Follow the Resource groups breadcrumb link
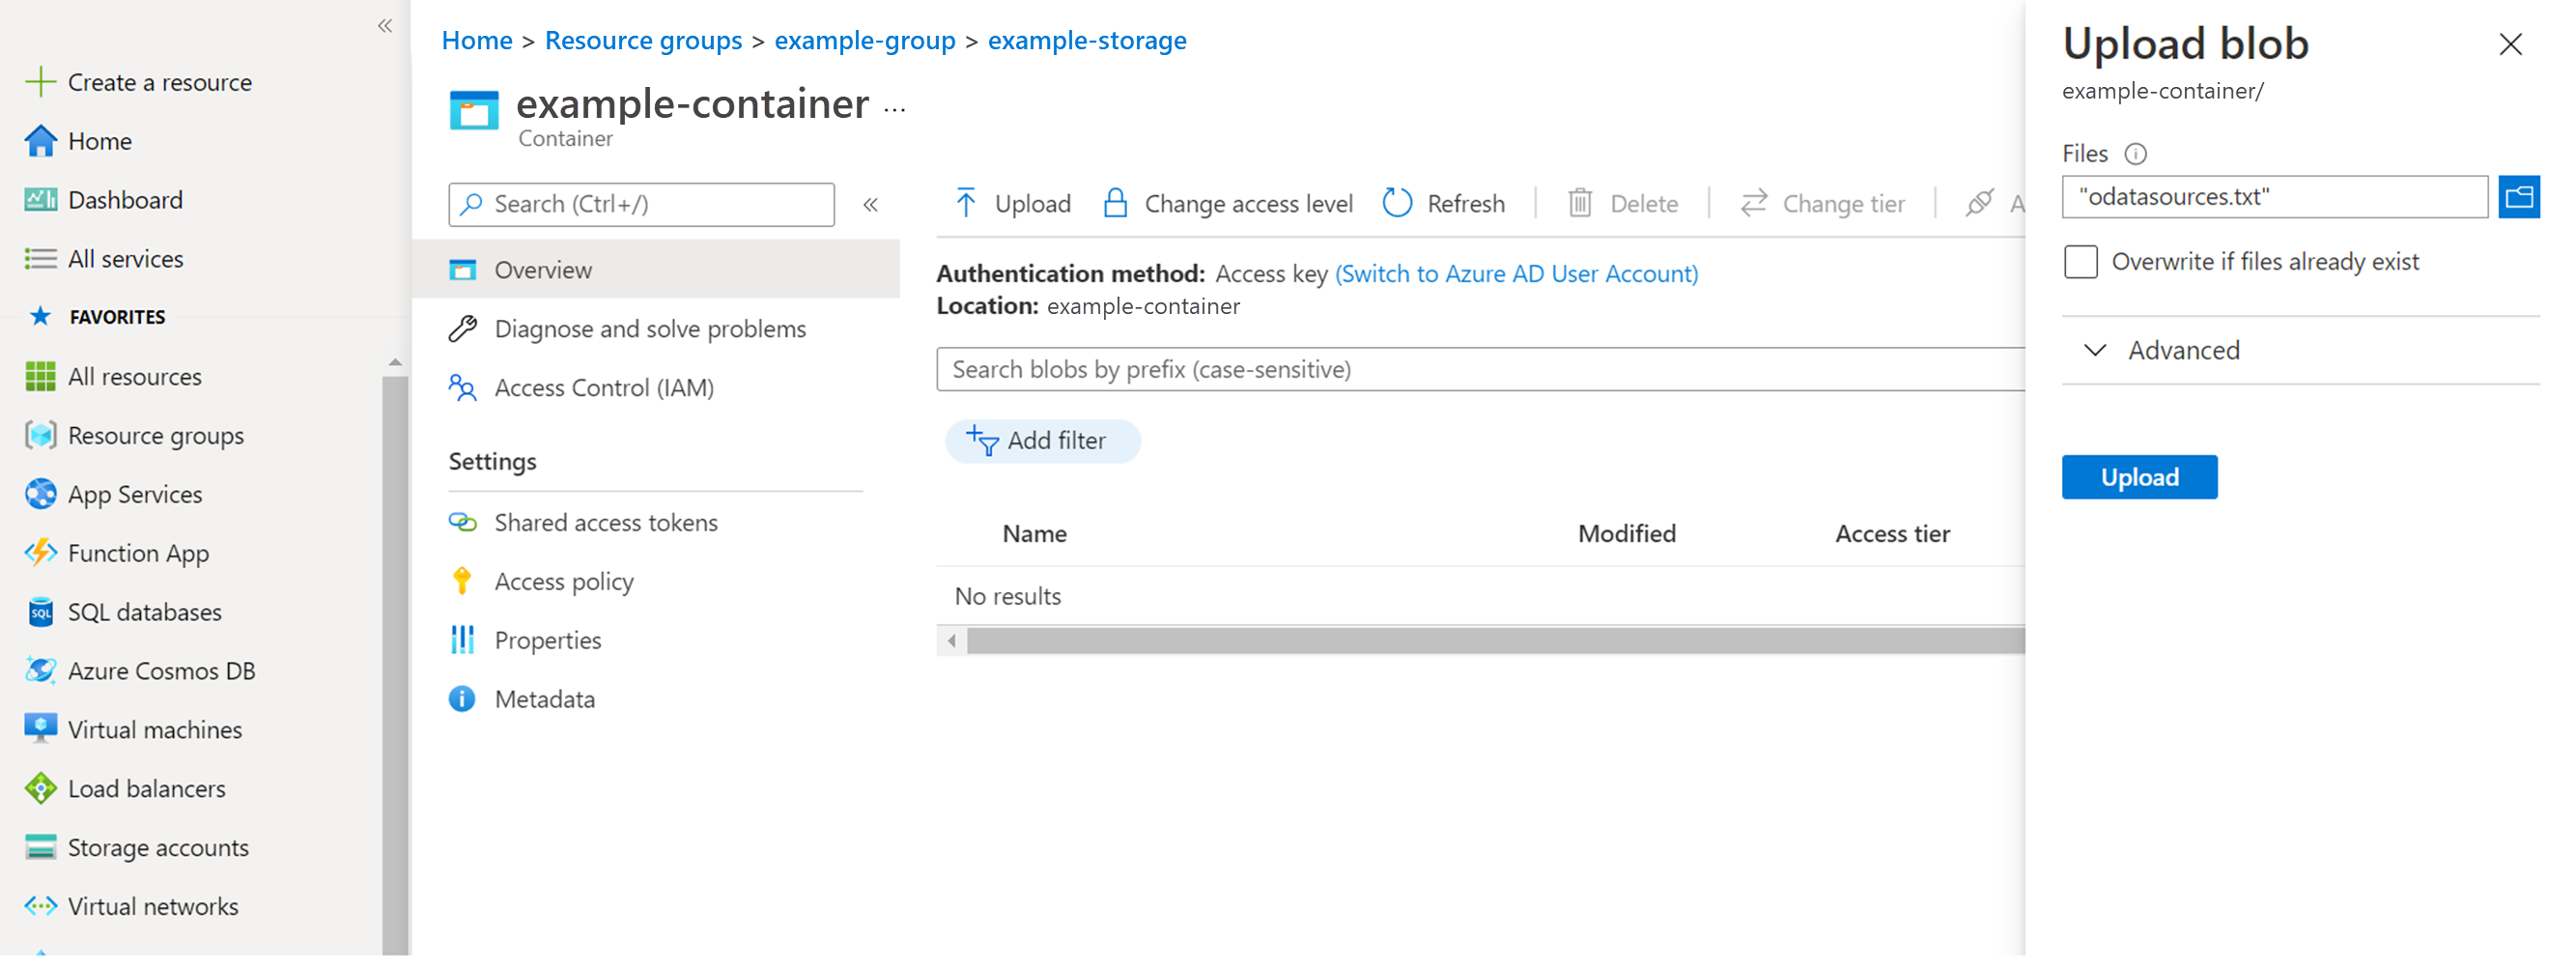 643,40
